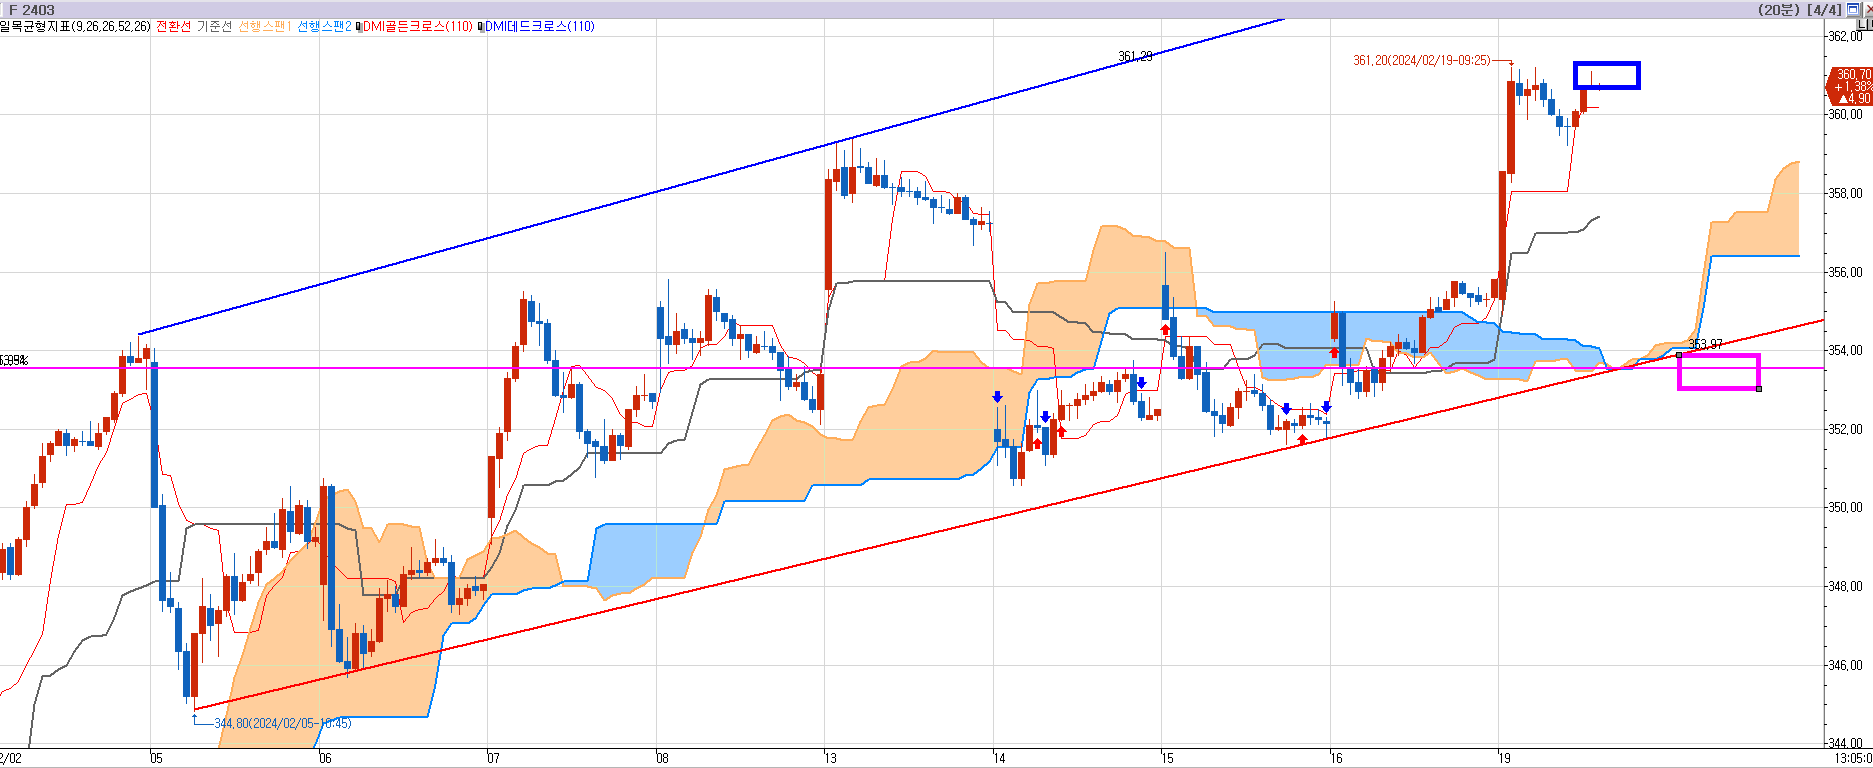Screen dimensions: 1873x768
Task: Click the 13 date label on time axis
Action: point(830,759)
